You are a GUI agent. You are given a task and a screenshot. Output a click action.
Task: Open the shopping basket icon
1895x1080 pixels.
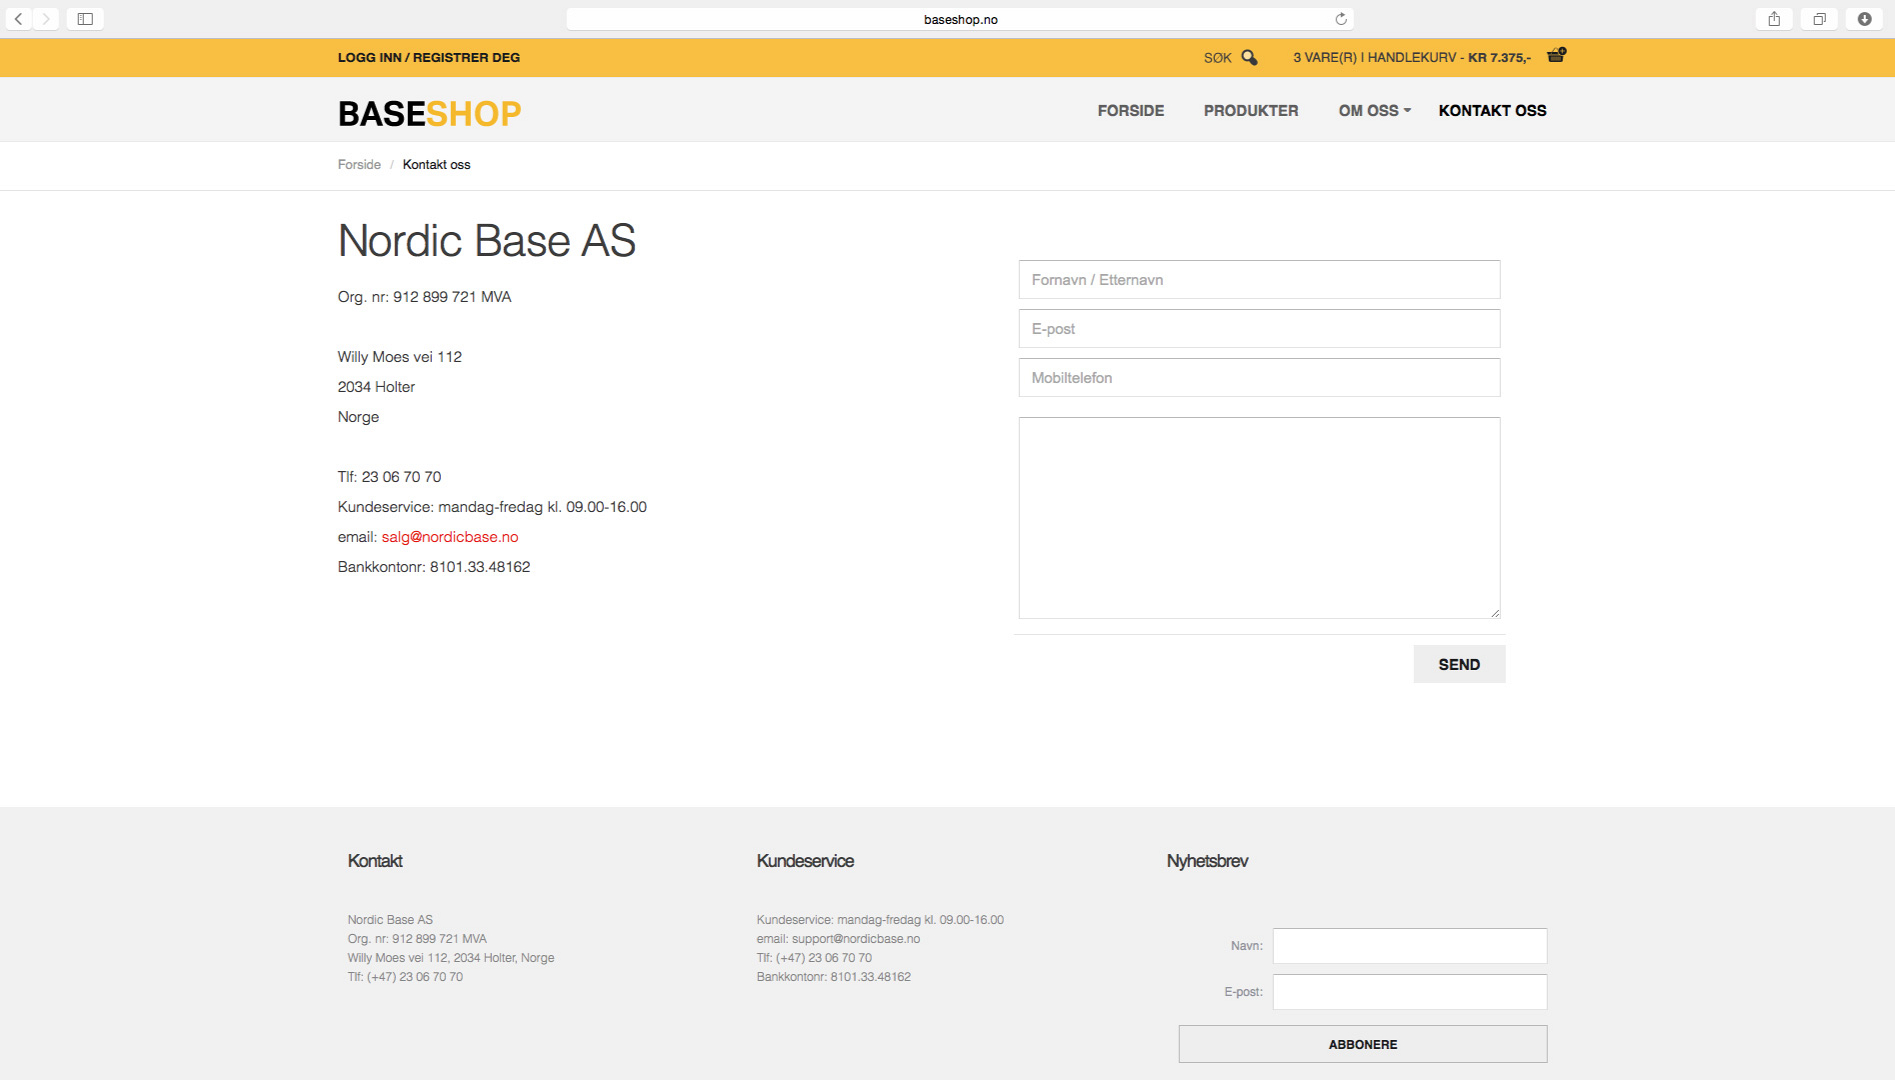pos(1556,56)
